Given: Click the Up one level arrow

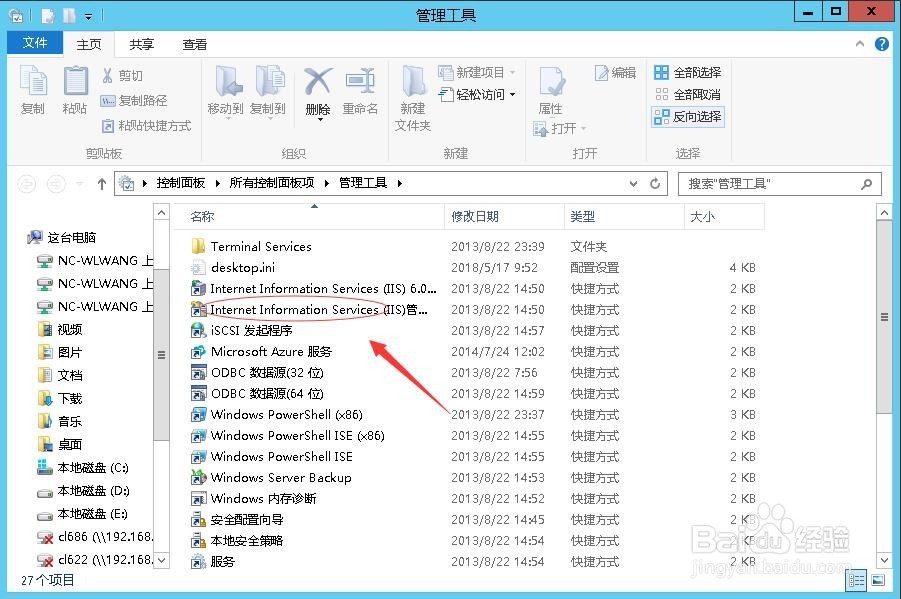Looking at the screenshot, I should click(x=102, y=184).
